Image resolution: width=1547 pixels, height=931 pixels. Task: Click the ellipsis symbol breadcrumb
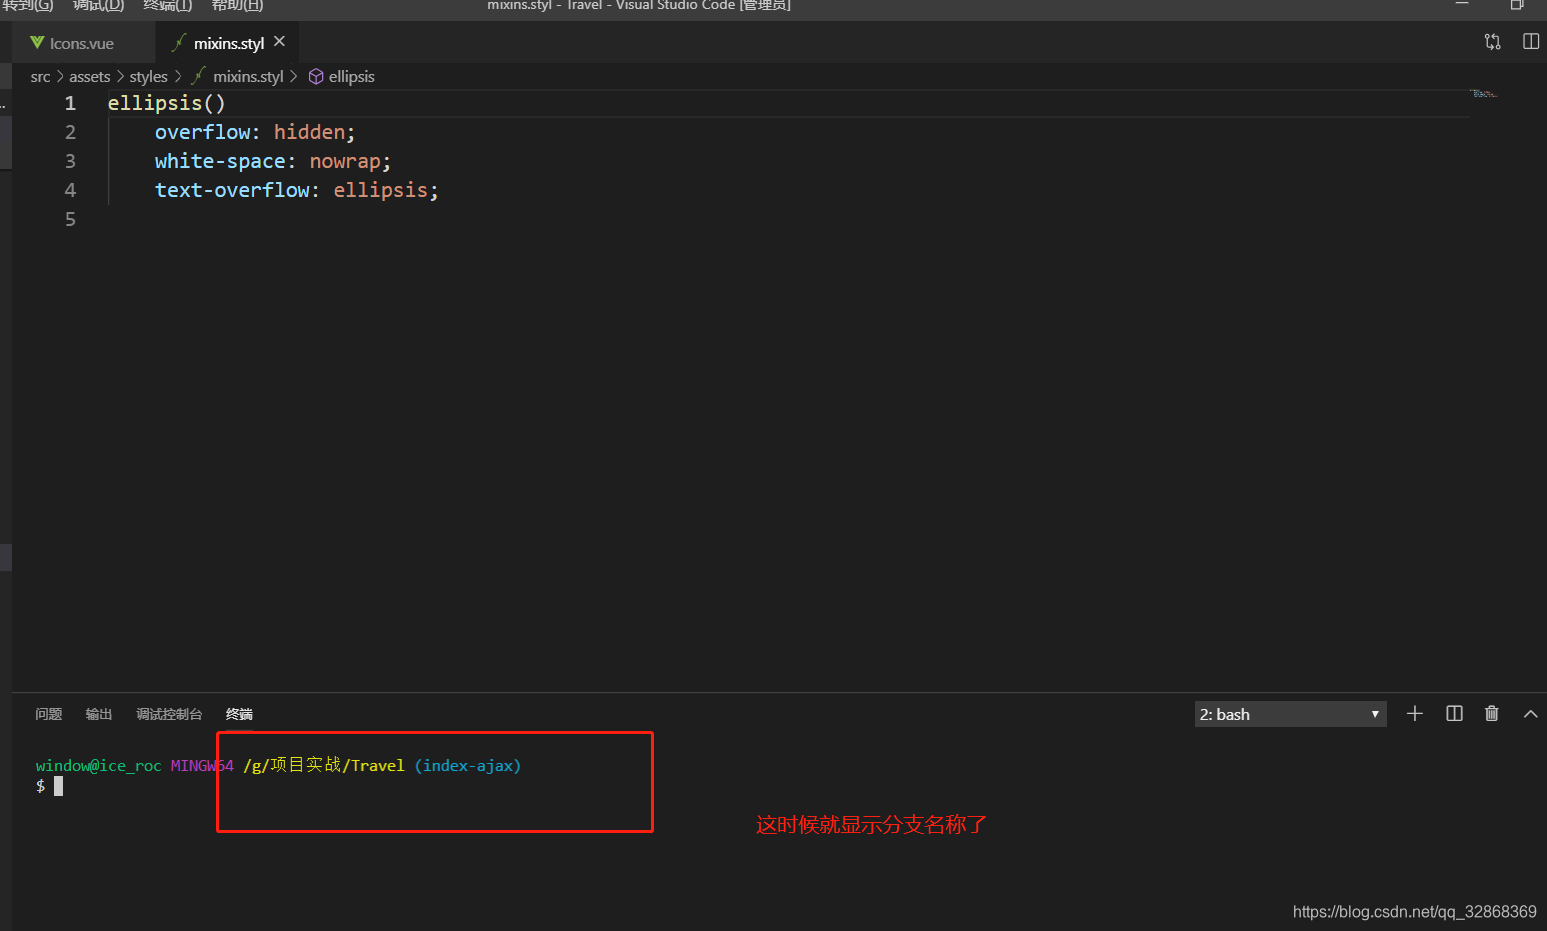(351, 77)
